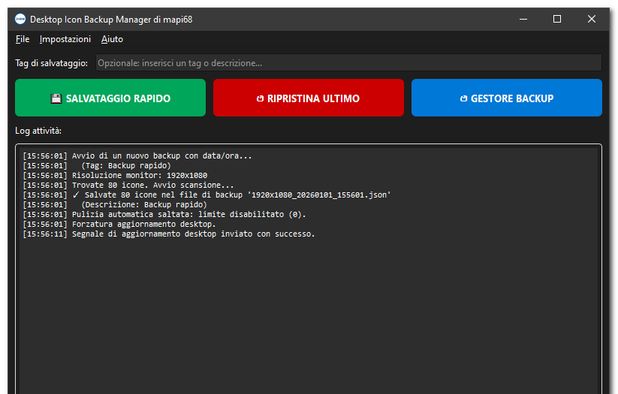Open the Aiuto menu
Screen dimensions: 618x394
(x=112, y=39)
